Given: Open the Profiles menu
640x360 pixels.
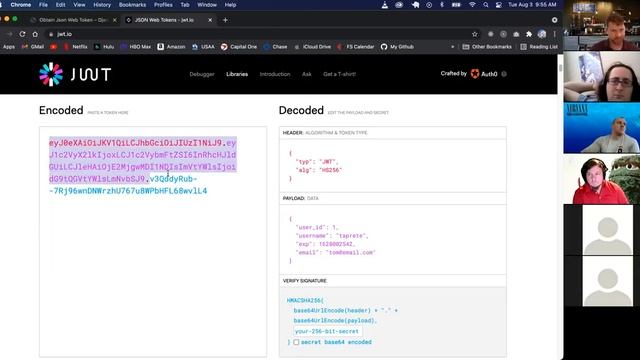Looking at the screenshot, I should (163, 5).
